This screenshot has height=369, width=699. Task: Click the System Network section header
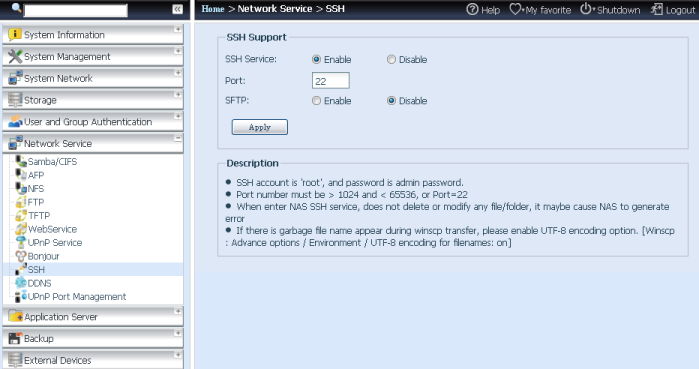point(93,78)
